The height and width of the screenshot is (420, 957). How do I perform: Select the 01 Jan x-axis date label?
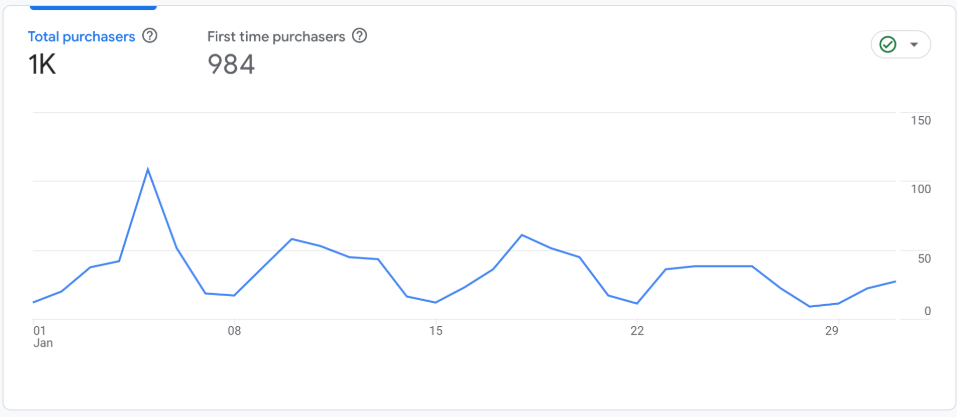[x=40, y=336]
